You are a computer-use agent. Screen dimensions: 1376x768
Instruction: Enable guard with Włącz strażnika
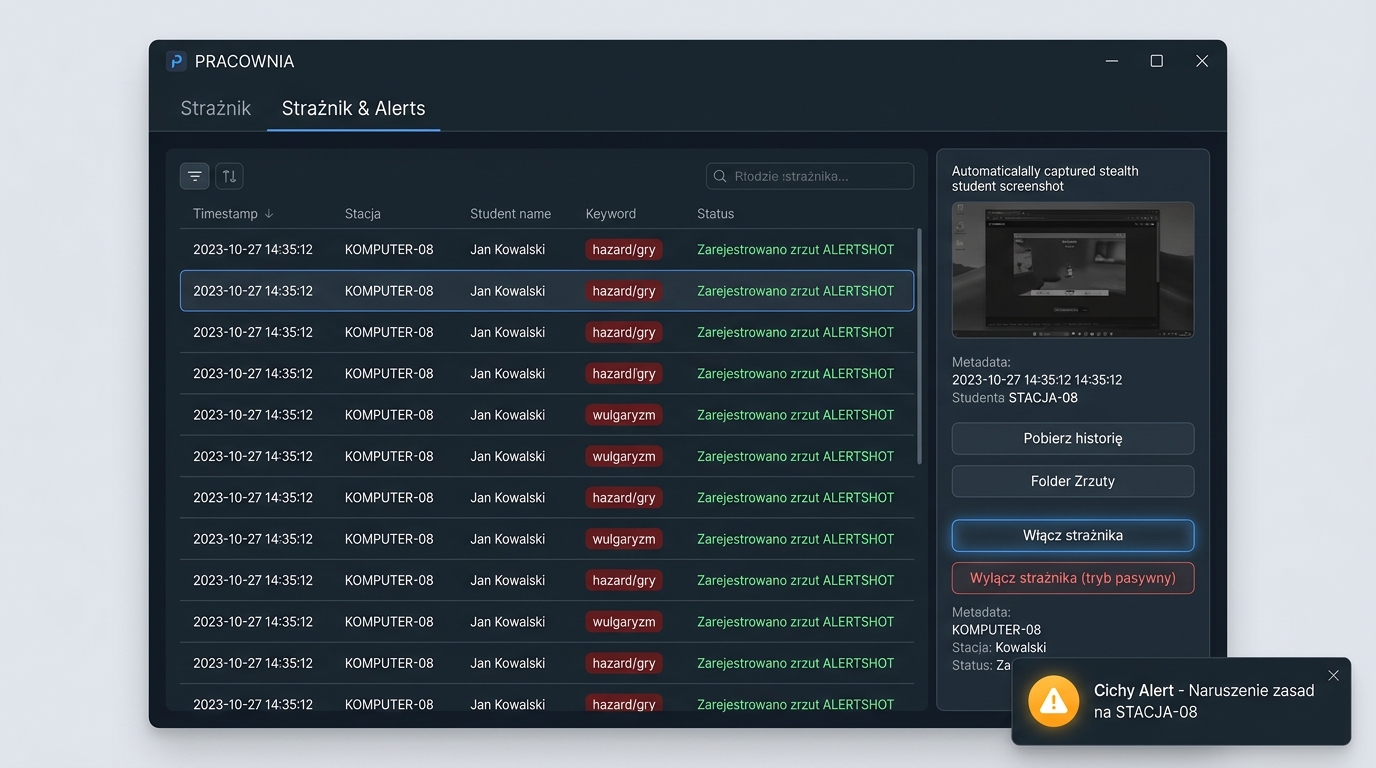(1073, 535)
